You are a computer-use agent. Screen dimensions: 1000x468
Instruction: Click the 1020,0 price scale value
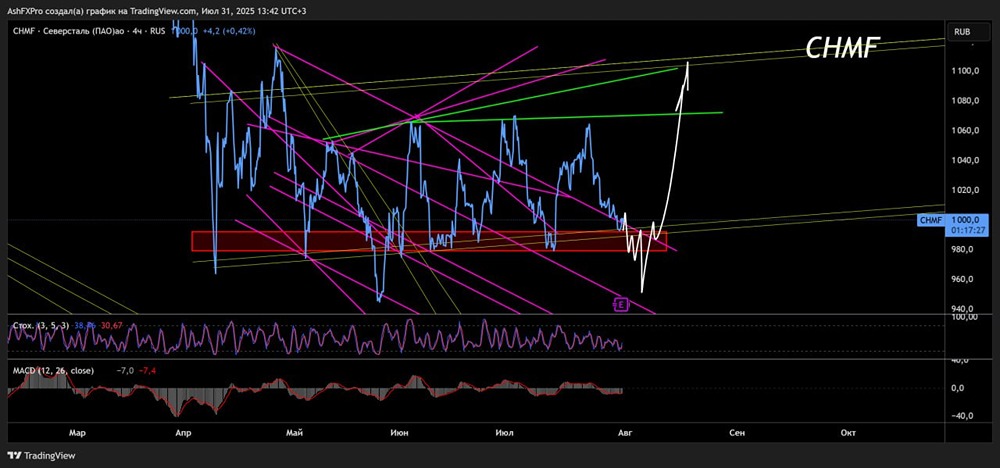coord(967,190)
